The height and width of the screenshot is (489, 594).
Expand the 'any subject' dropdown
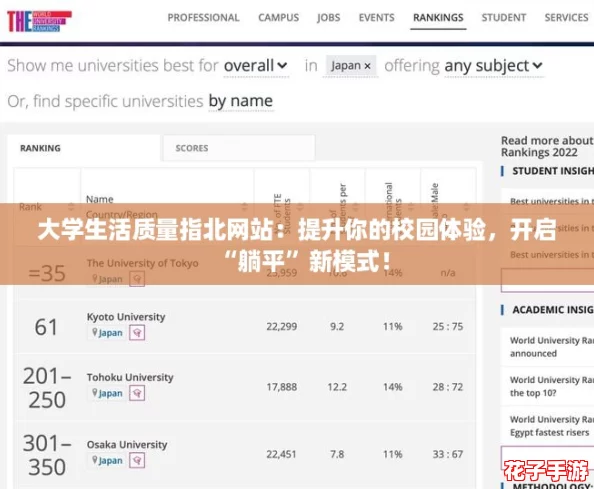[x=494, y=66]
